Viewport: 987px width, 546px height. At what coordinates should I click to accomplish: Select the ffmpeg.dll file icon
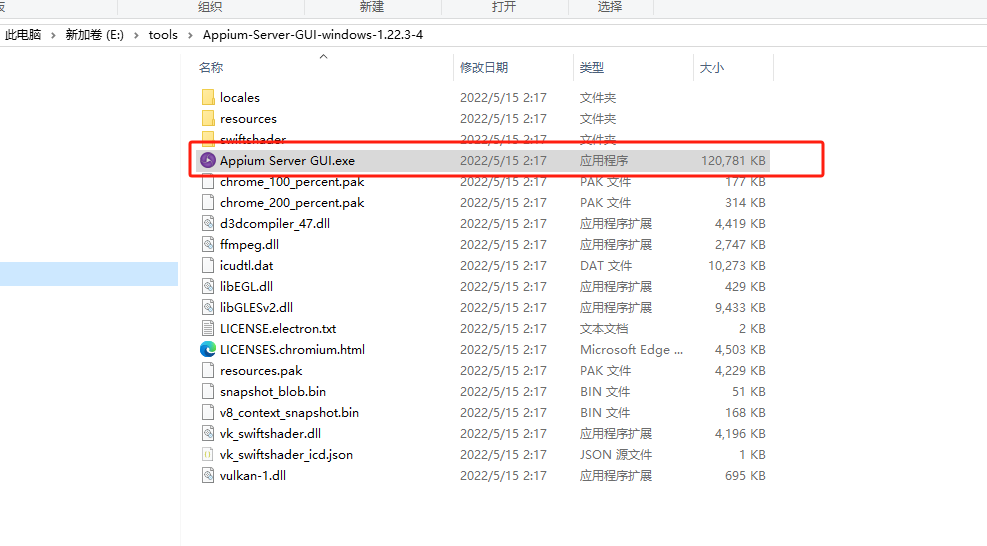[x=208, y=244]
